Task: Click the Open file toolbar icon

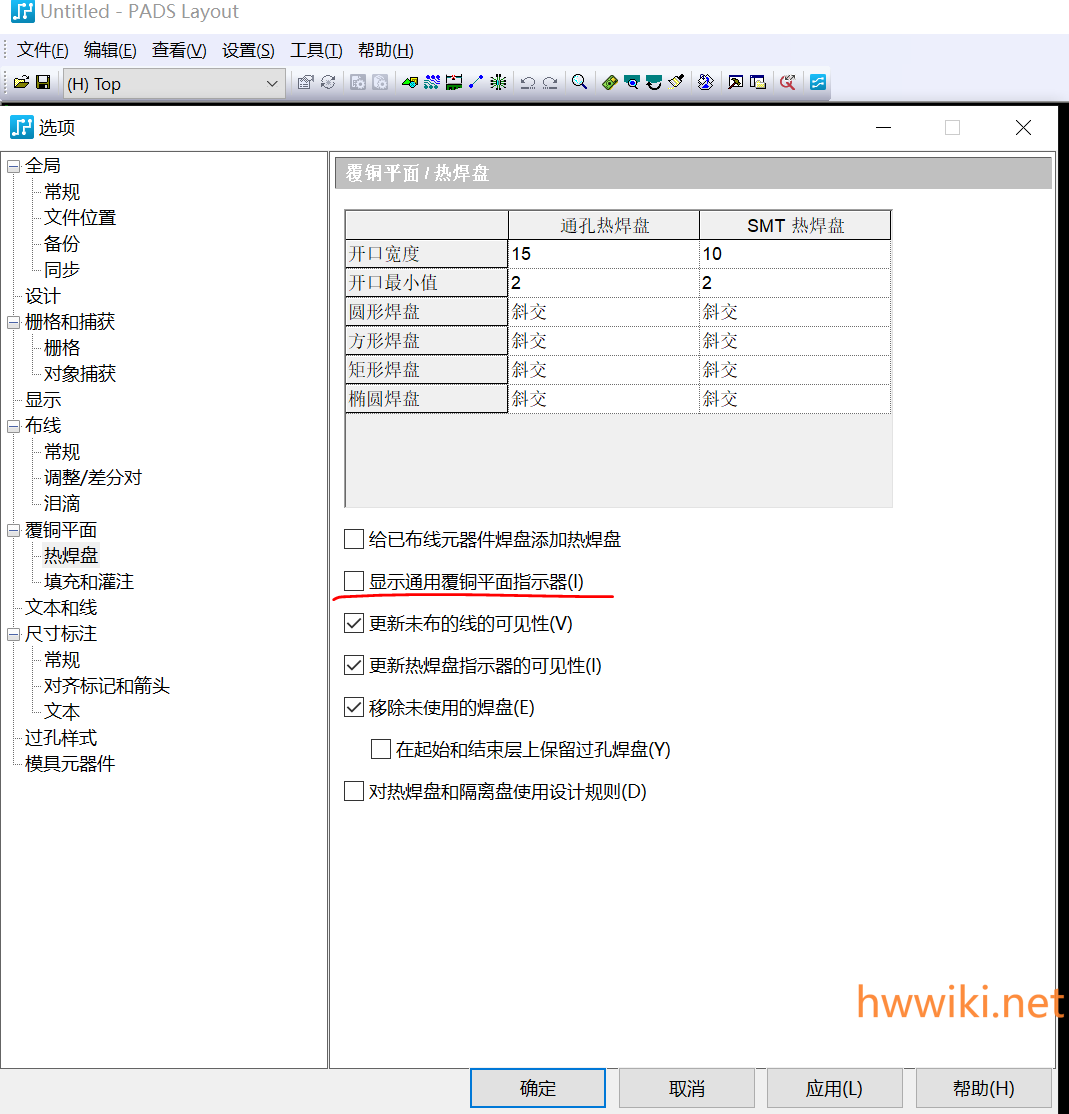Action: coord(21,82)
